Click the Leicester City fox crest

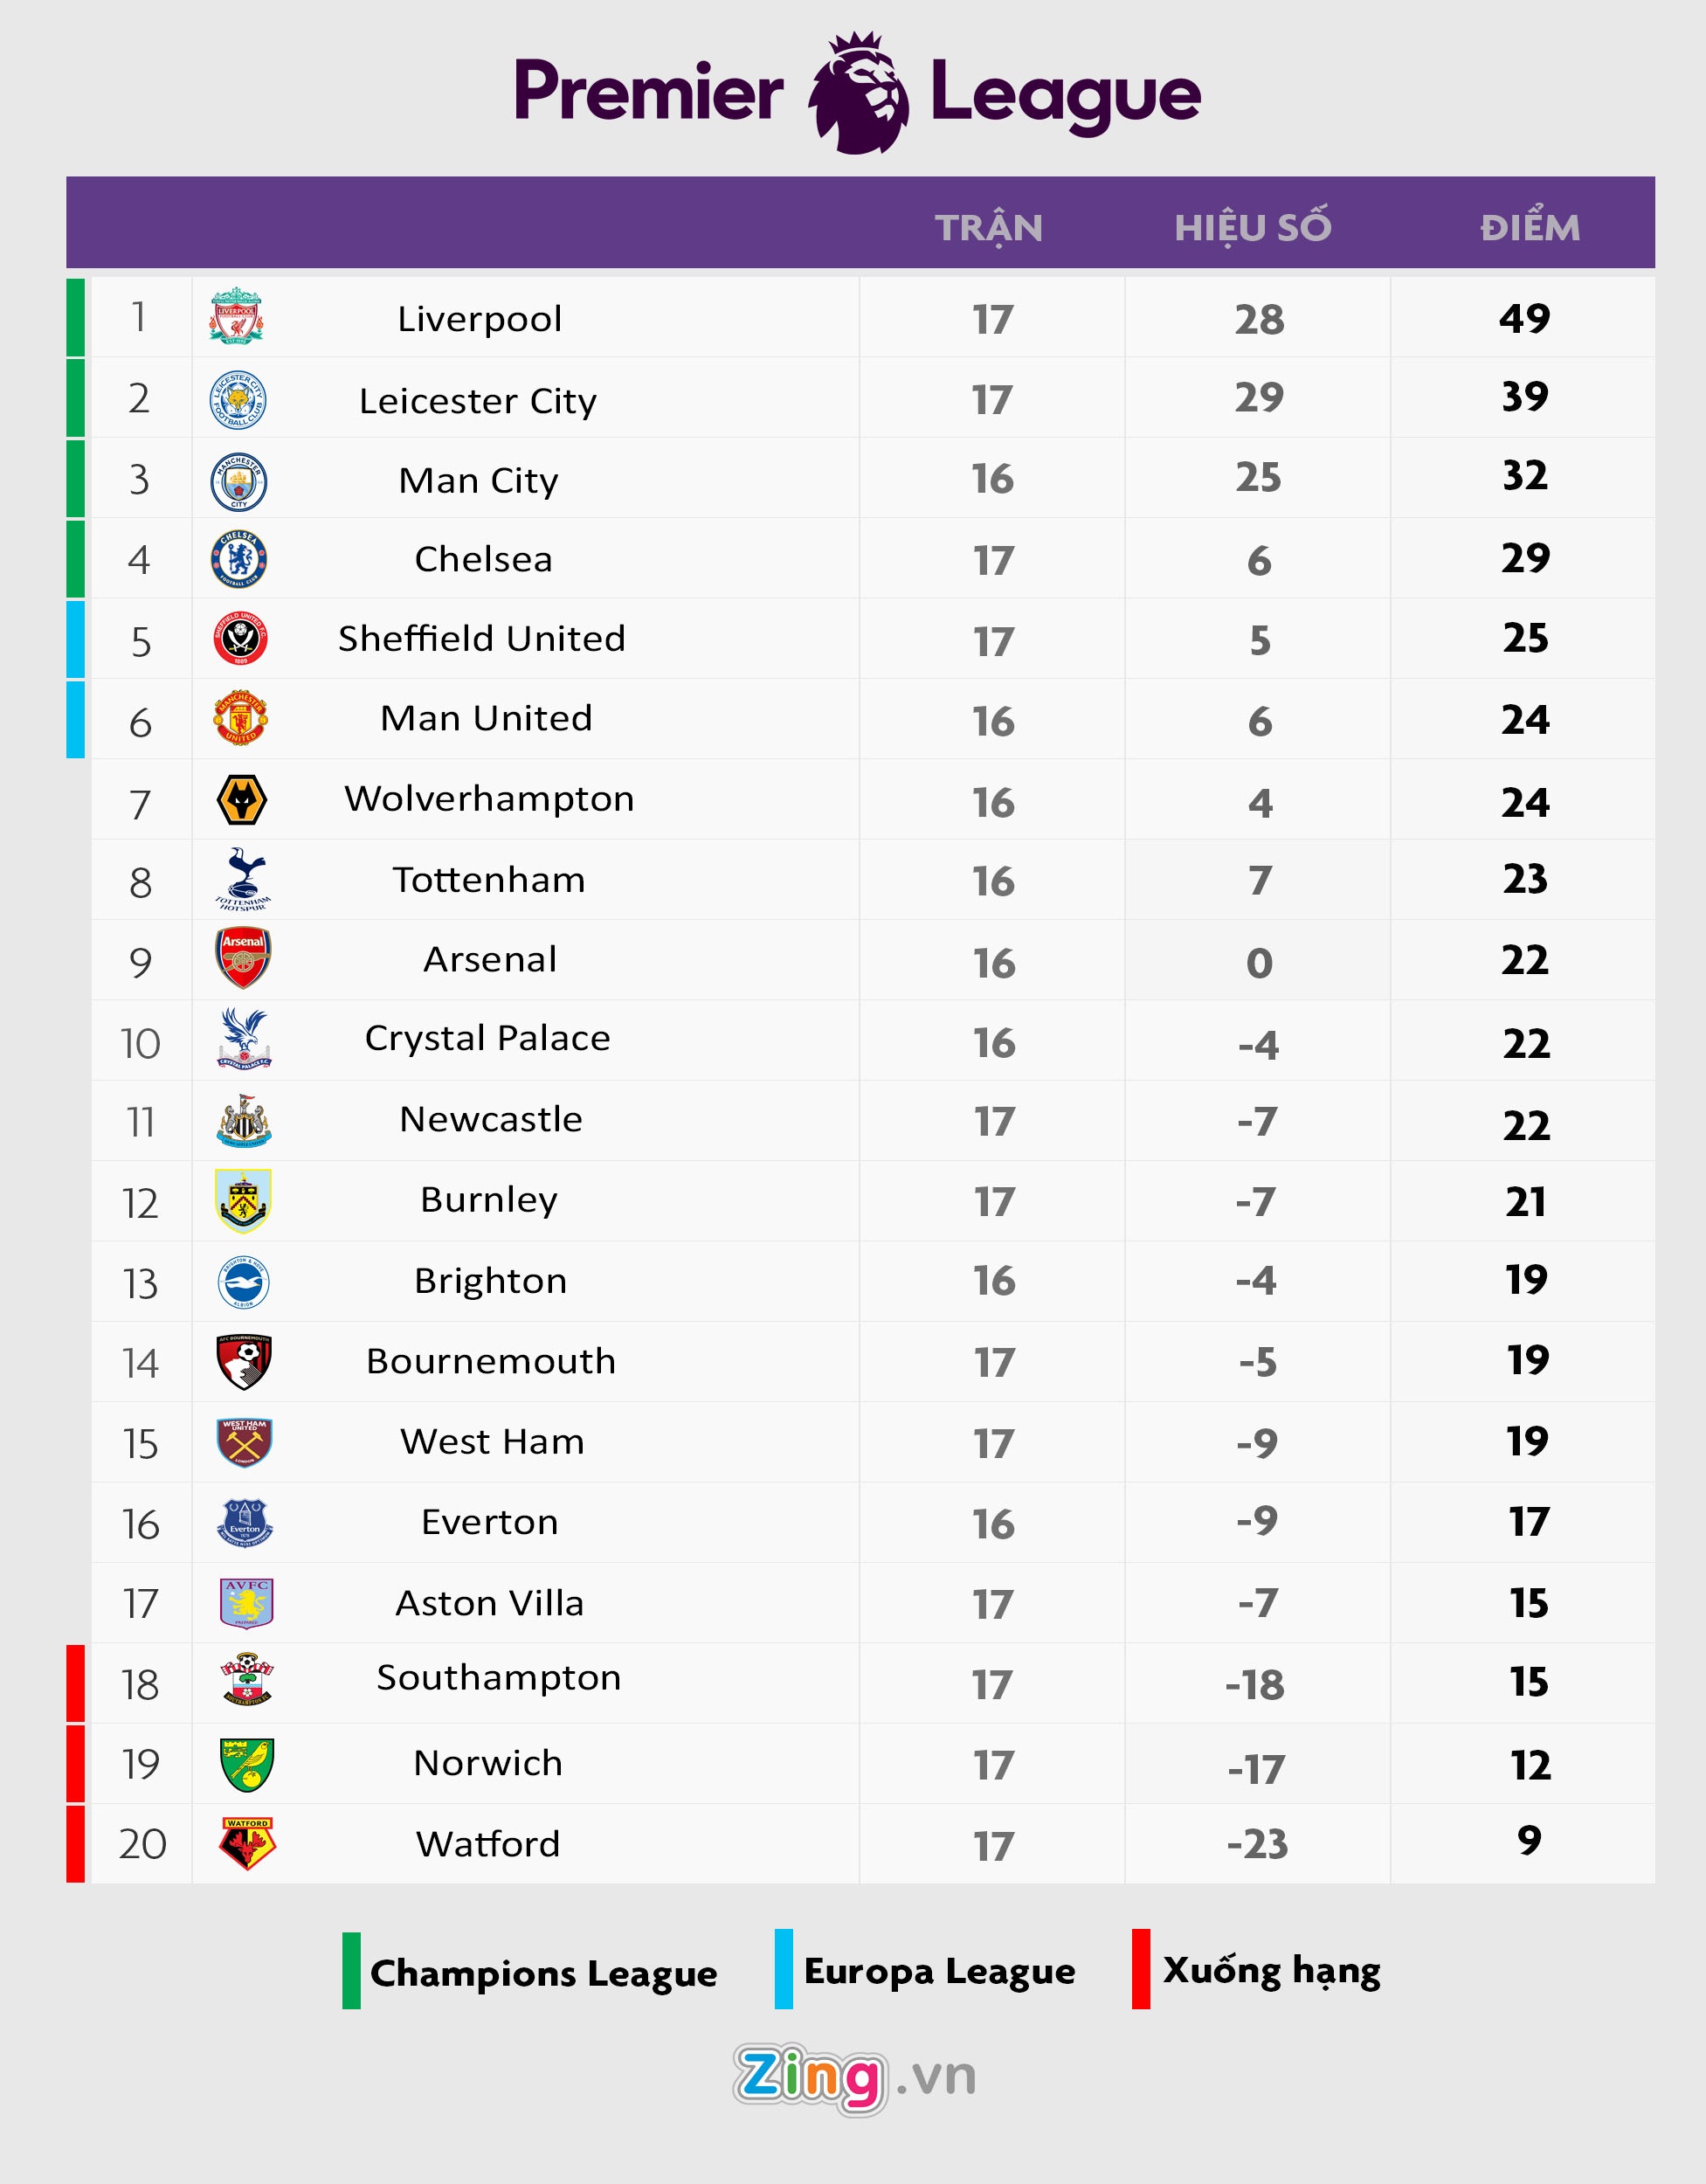pos(238,400)
